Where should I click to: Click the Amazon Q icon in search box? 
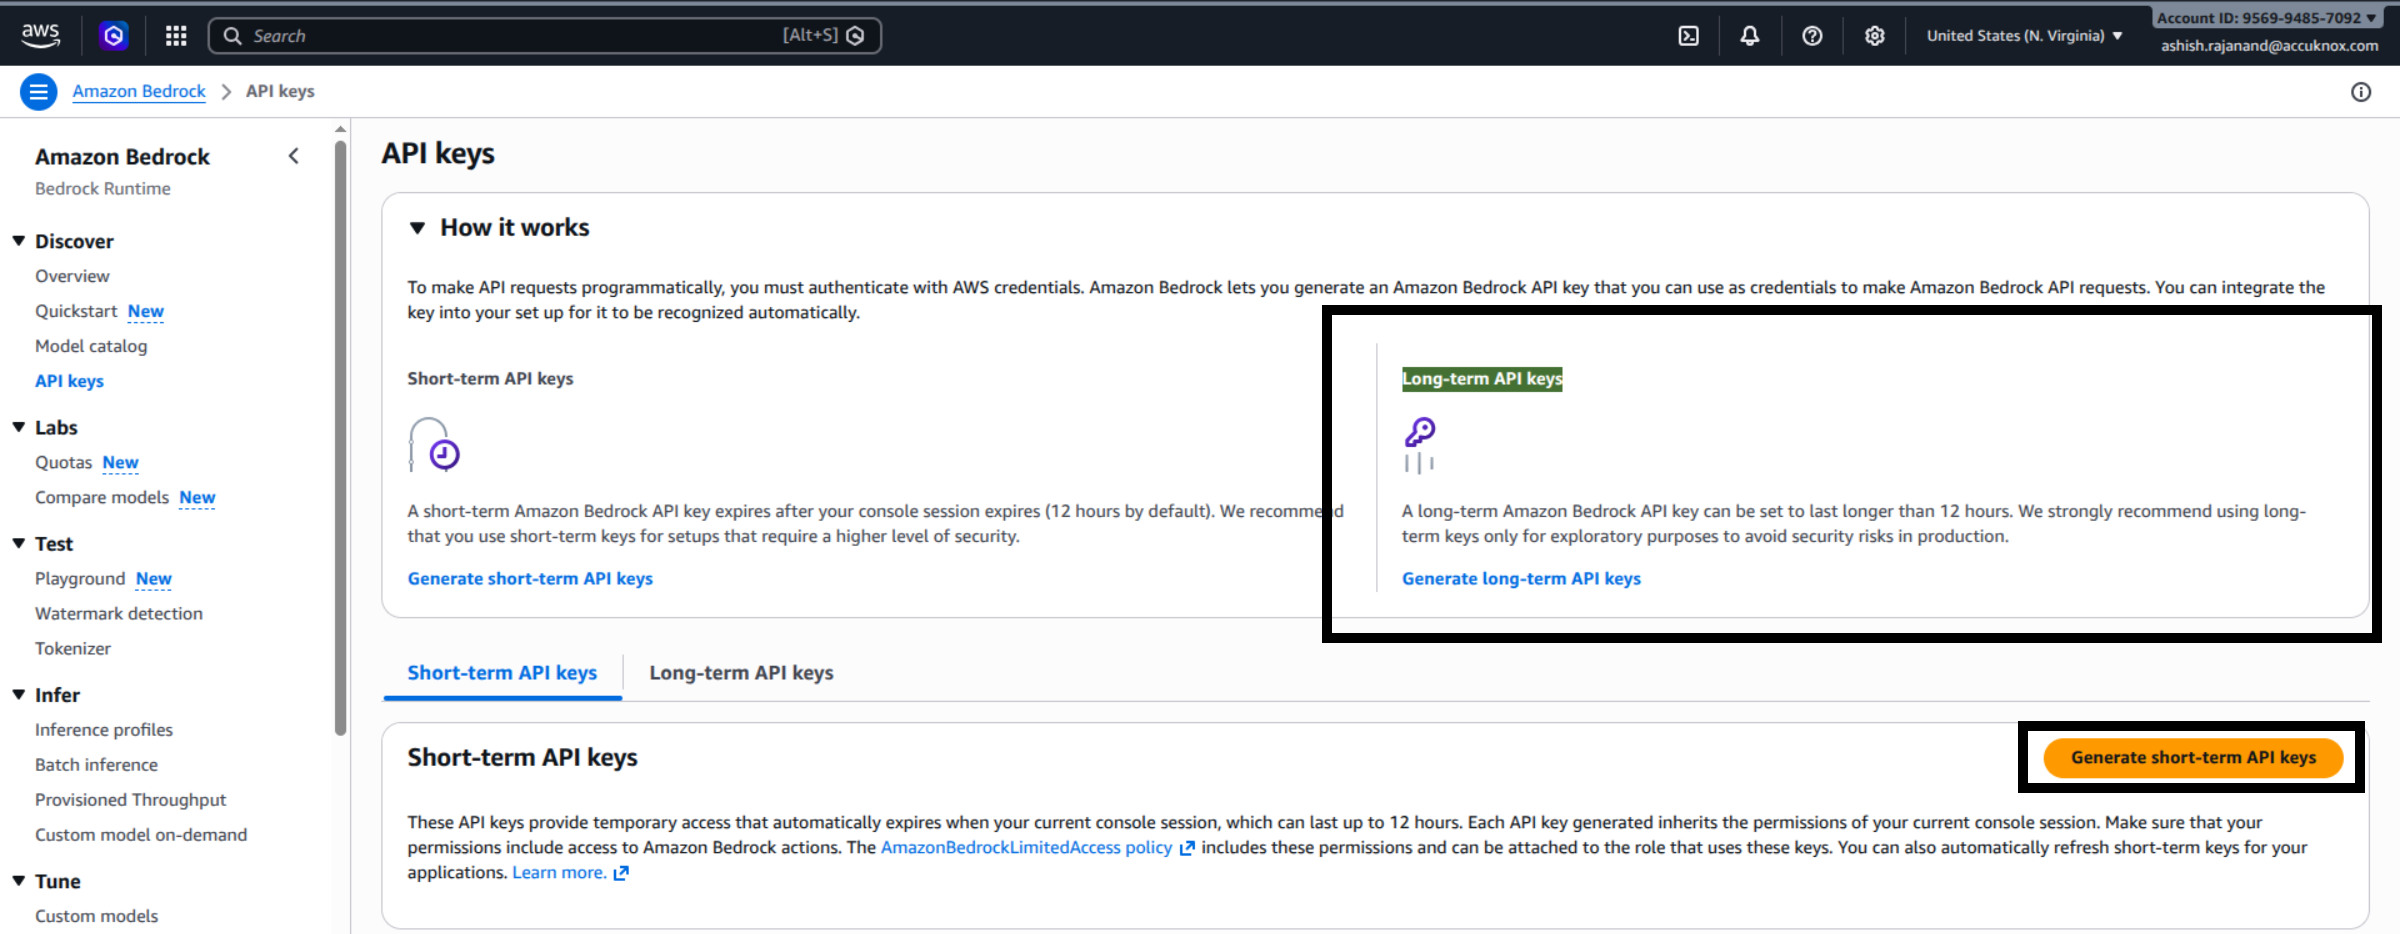[855, 36]
